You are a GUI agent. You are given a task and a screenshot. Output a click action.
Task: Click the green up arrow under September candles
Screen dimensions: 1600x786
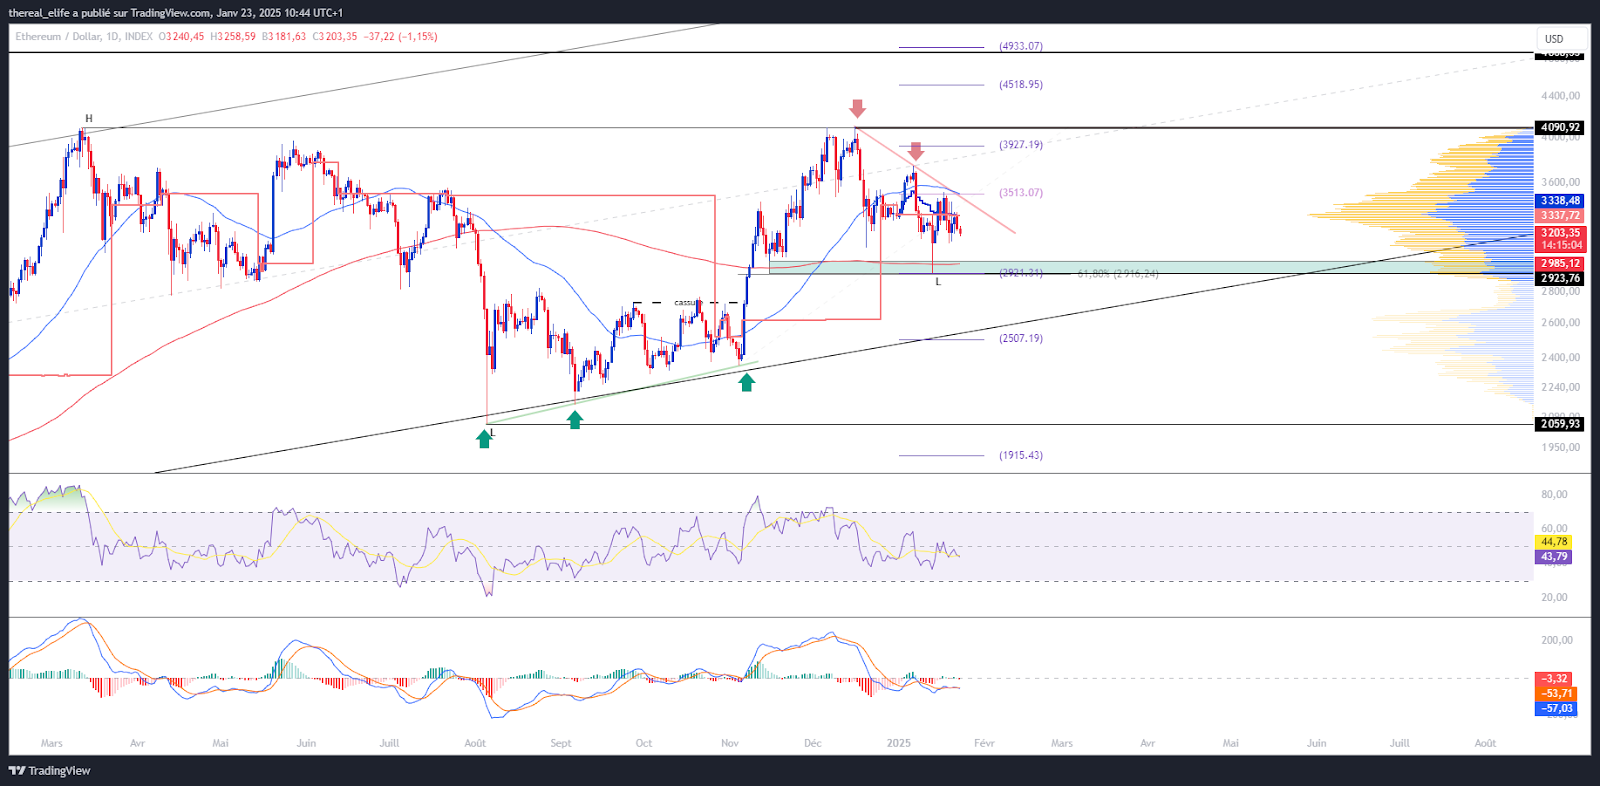(x=575, y=419)
